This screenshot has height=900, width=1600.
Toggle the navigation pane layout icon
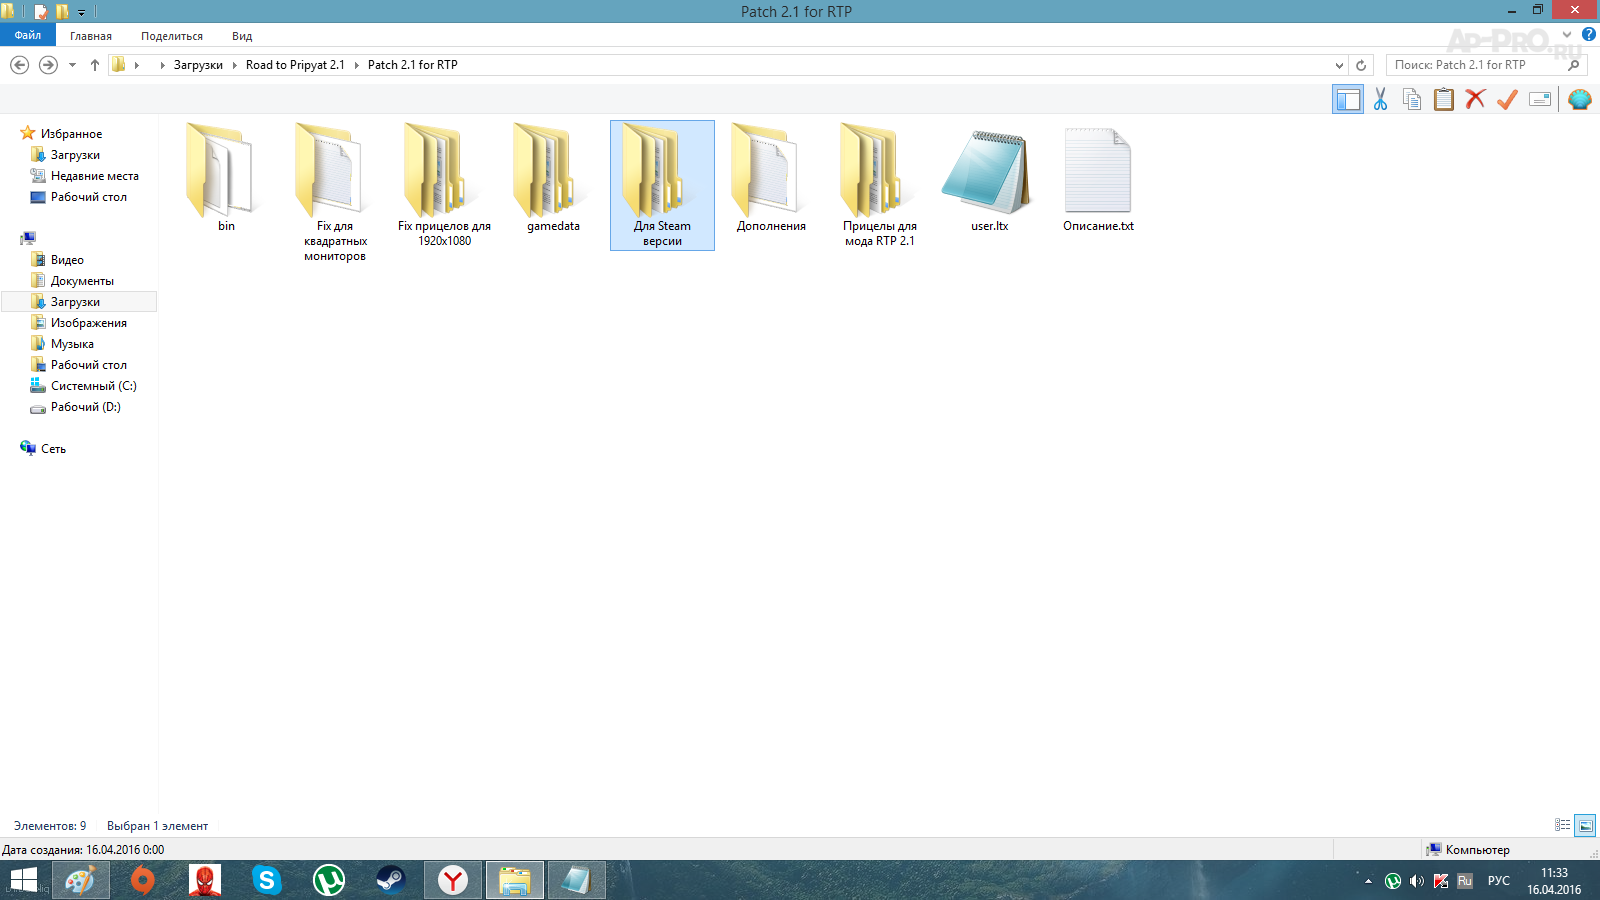(x=1348, y=99)
